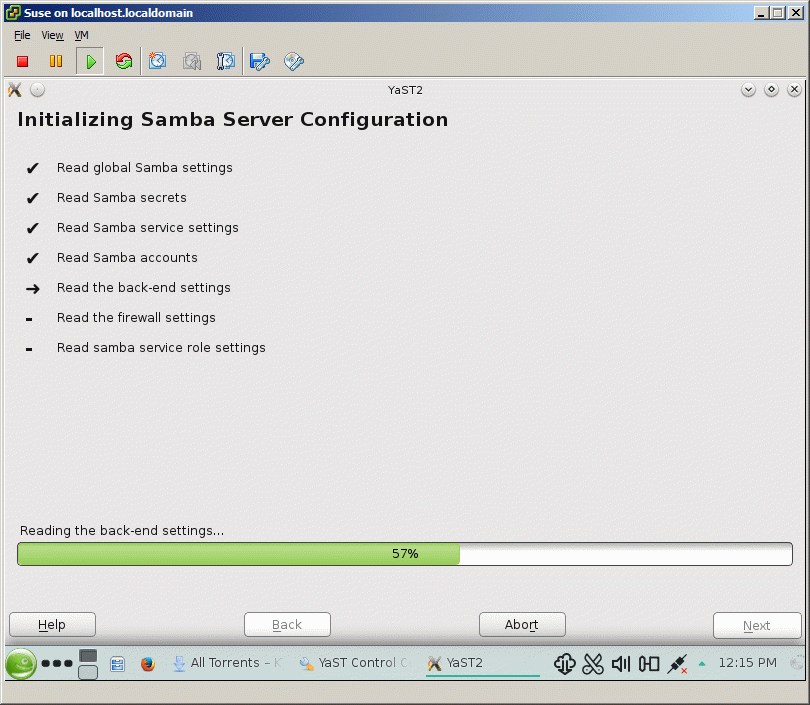Maximize the YaST2 window with the diamond button
Screen dimensions: 810x705
pyautogui.click(x=771, y=90)
